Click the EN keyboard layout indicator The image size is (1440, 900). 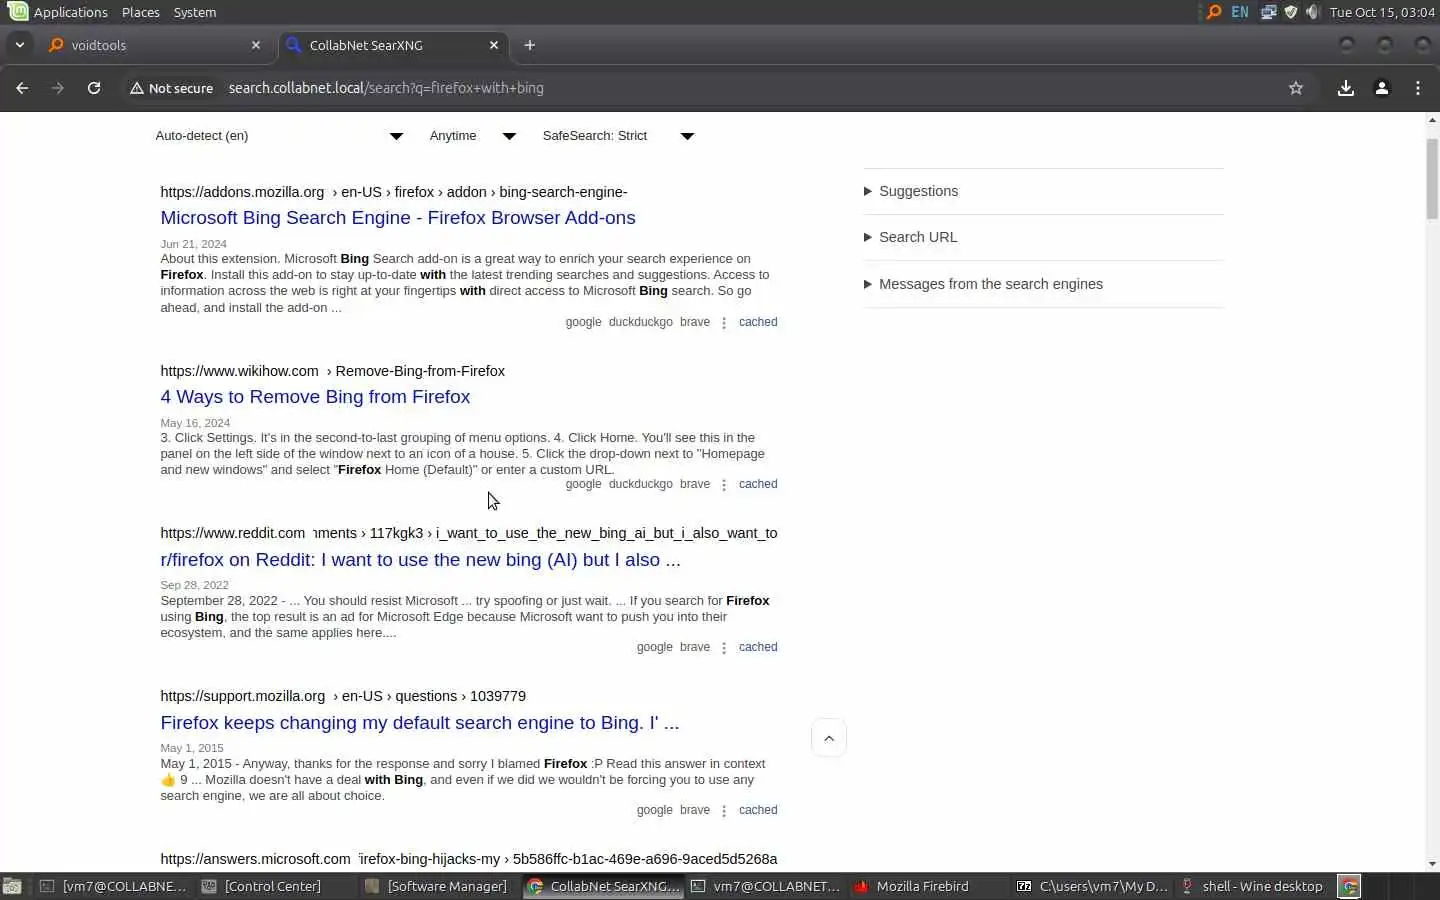point(1240,12)
